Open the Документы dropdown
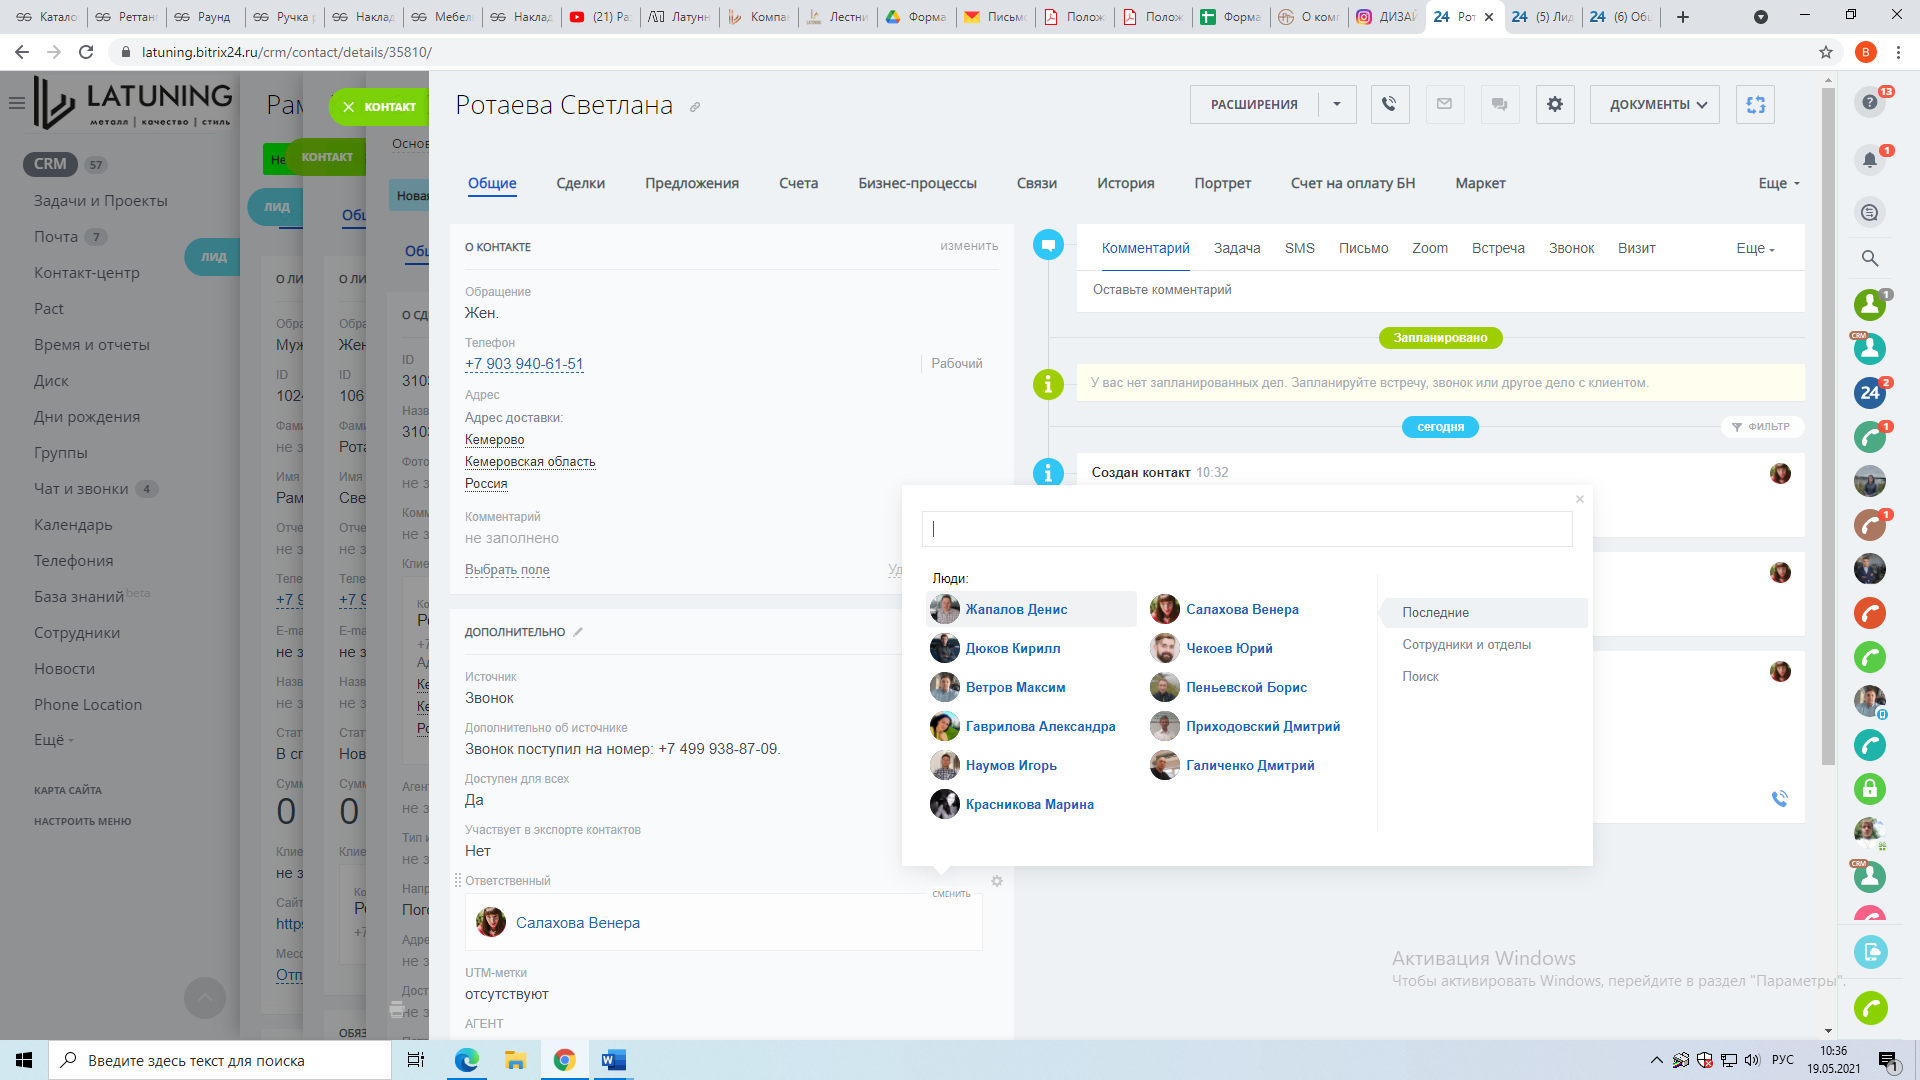The image size is (1920, 1080). coord(1654,104)
